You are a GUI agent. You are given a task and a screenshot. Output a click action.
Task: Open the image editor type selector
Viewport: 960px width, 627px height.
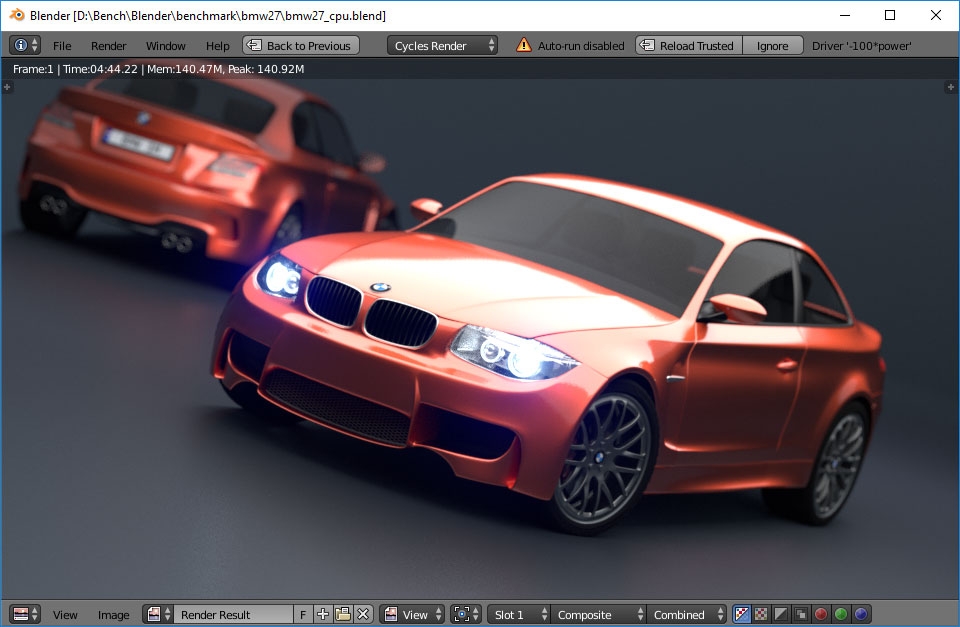click(25, 614)
